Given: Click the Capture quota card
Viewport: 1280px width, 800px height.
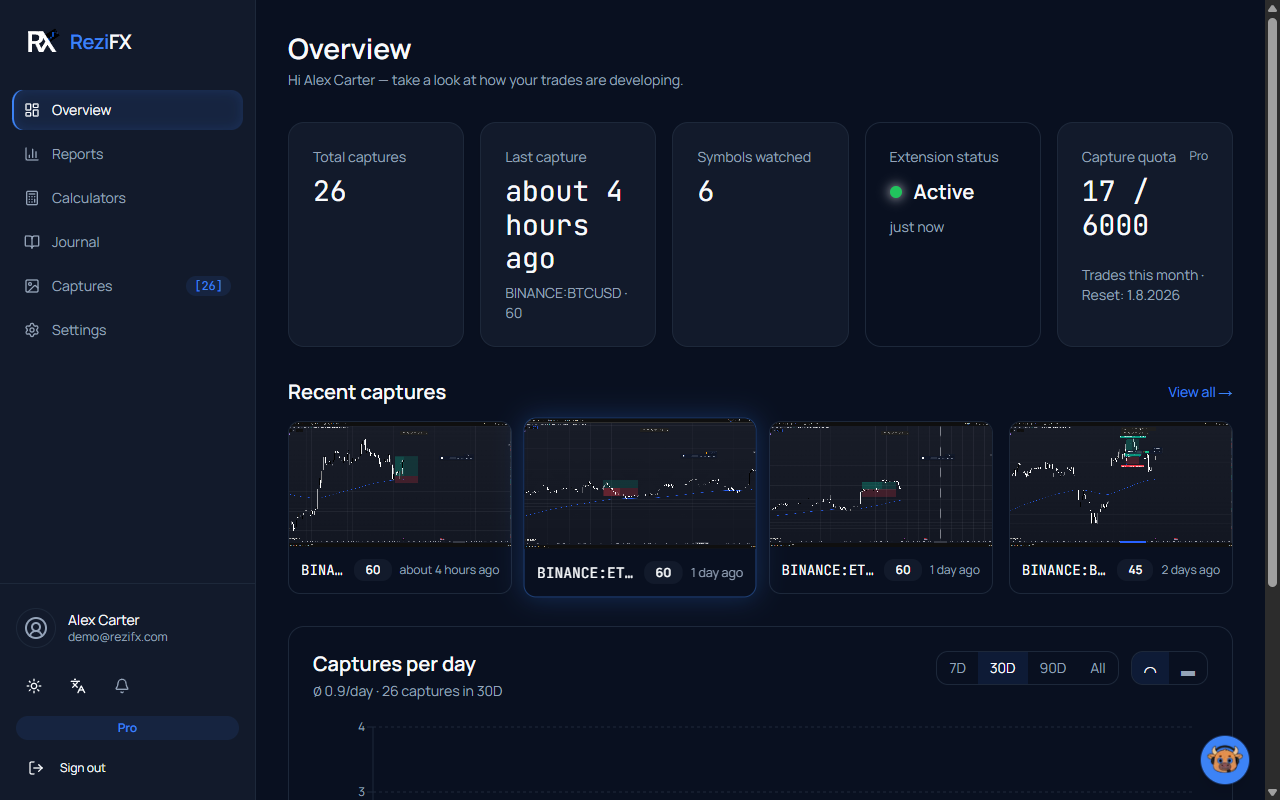Looking at the screenshot, I should tap(1145, 234).
